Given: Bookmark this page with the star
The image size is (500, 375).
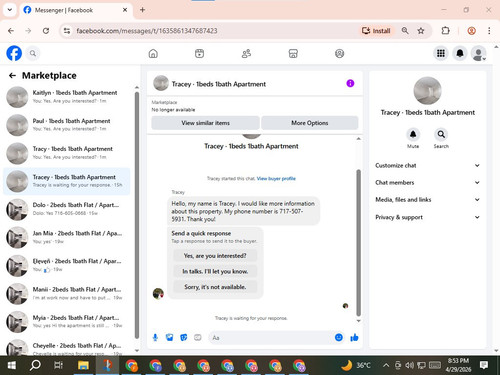Looking at the screenshot, I should click(x=421, y=31).
